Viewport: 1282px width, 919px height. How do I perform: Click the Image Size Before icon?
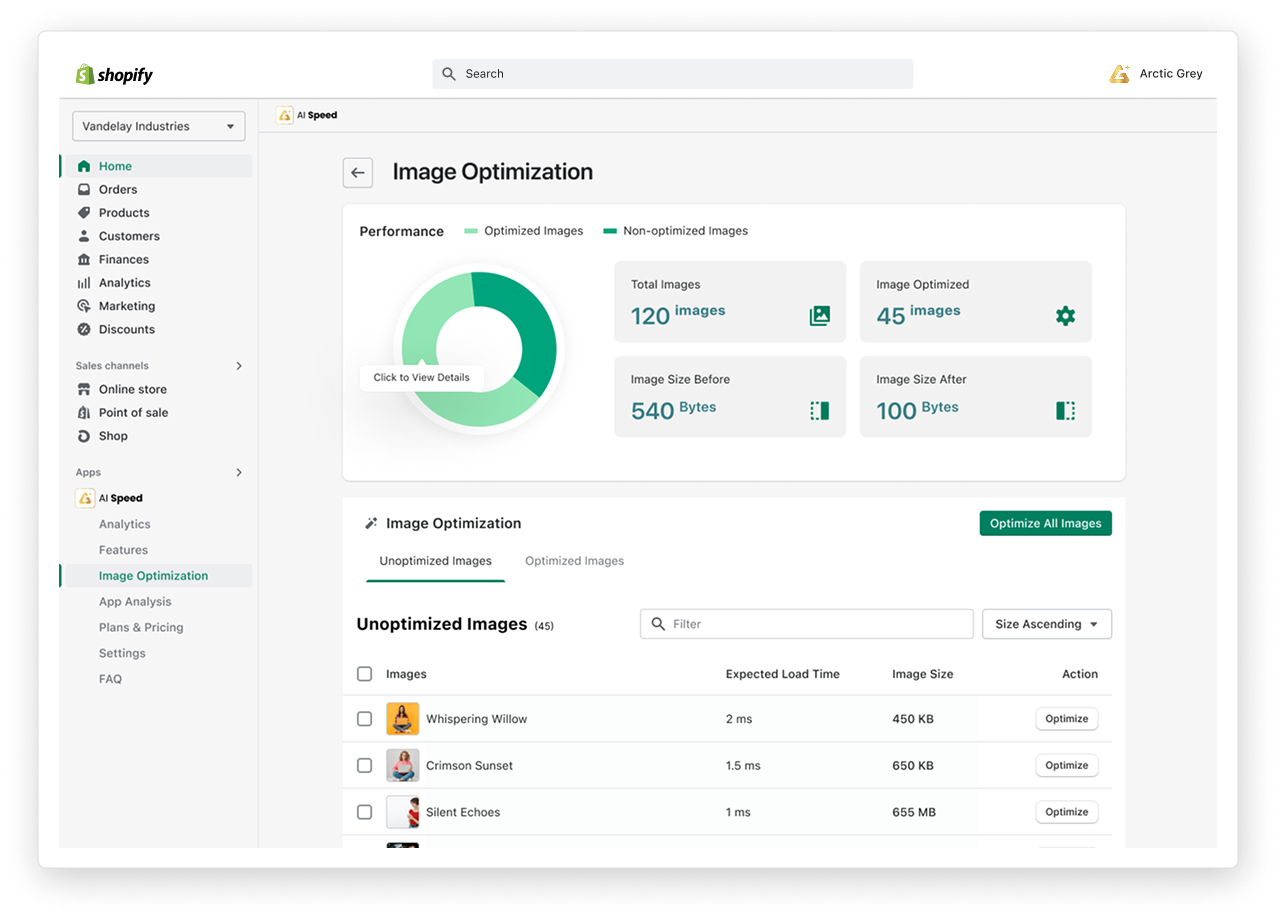[x=819, y=411]
